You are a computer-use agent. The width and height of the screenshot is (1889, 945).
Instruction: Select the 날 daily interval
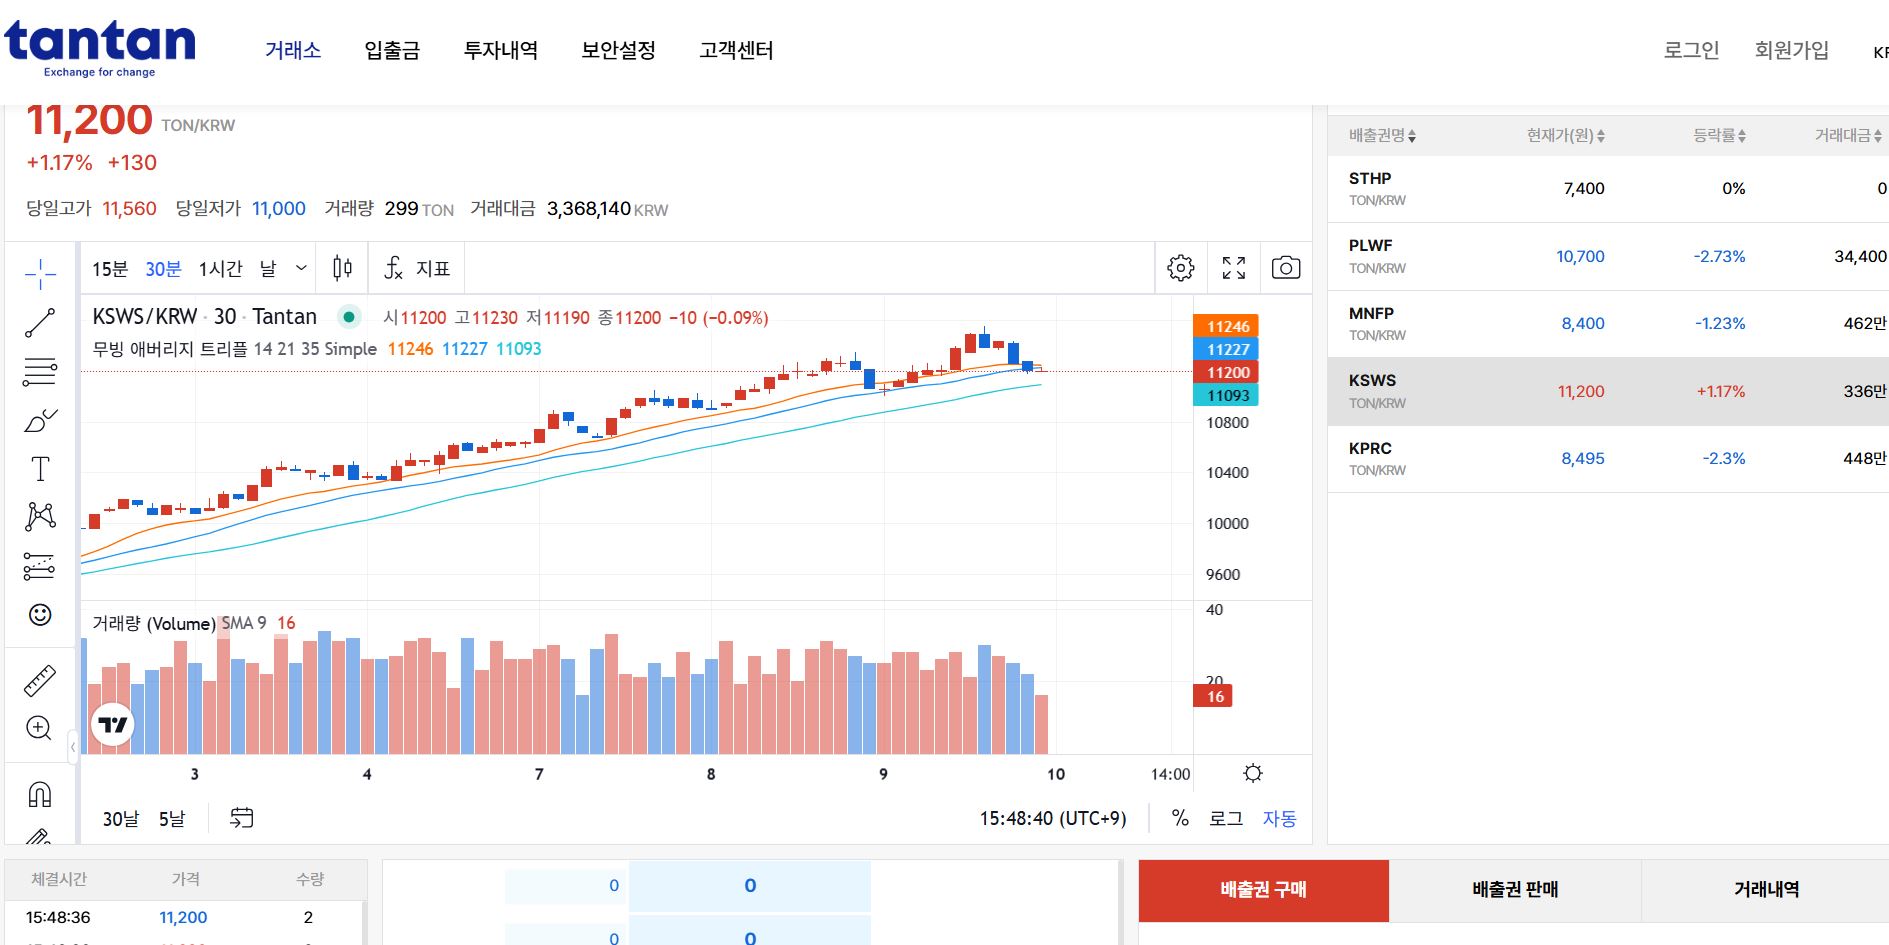268,269
